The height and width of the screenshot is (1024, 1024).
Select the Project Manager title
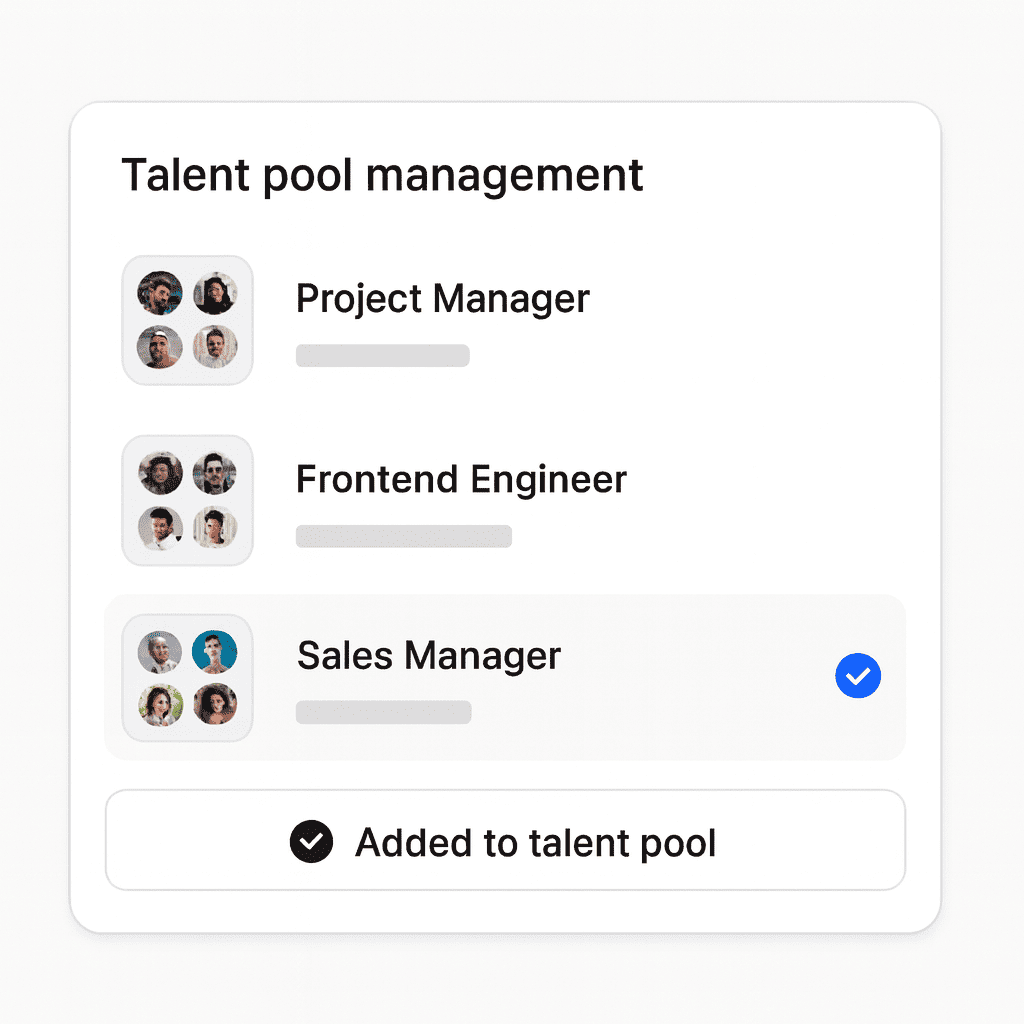tap(443, 299)
